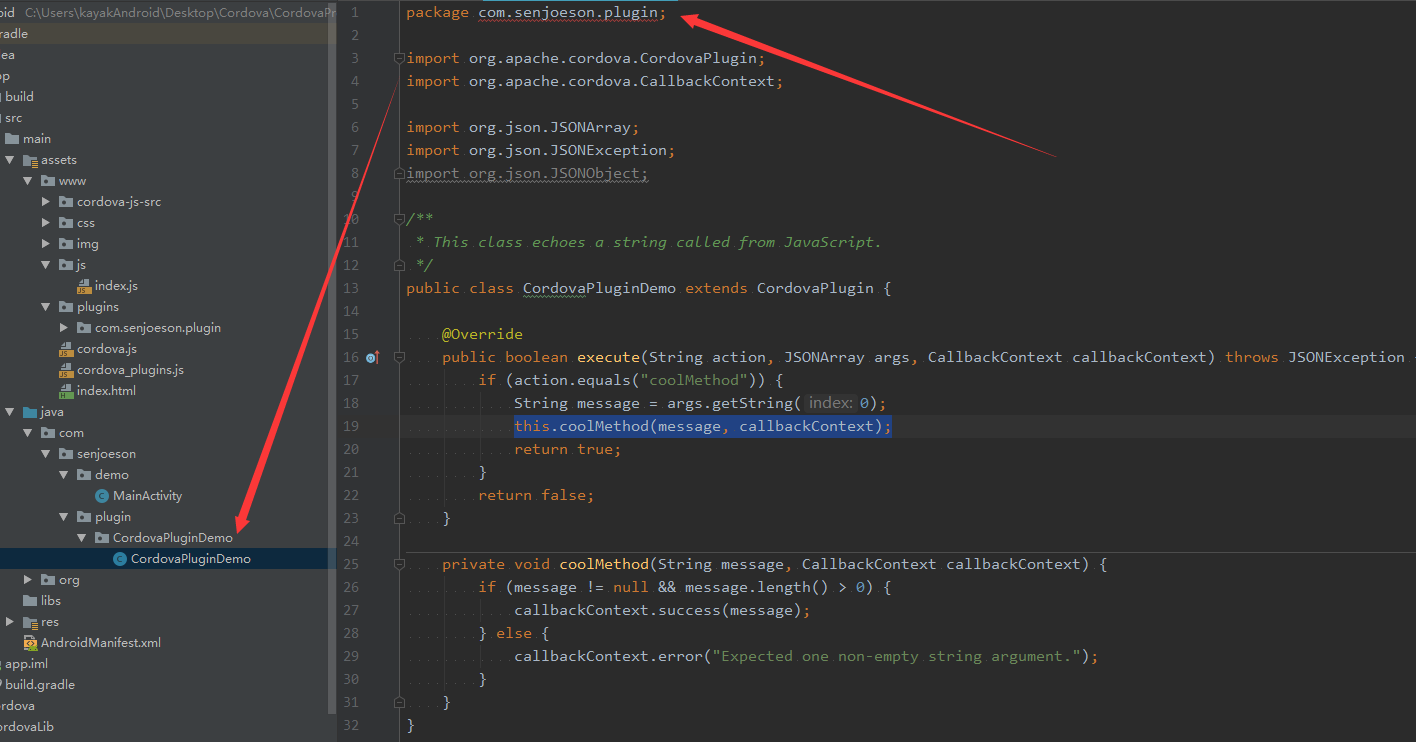Click the file icon next to cordova.js
1416x742 pixels.
click(x=66, y=349)
